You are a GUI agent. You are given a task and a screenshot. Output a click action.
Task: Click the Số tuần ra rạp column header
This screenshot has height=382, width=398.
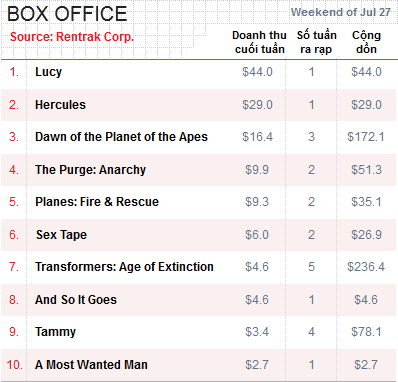317,42
